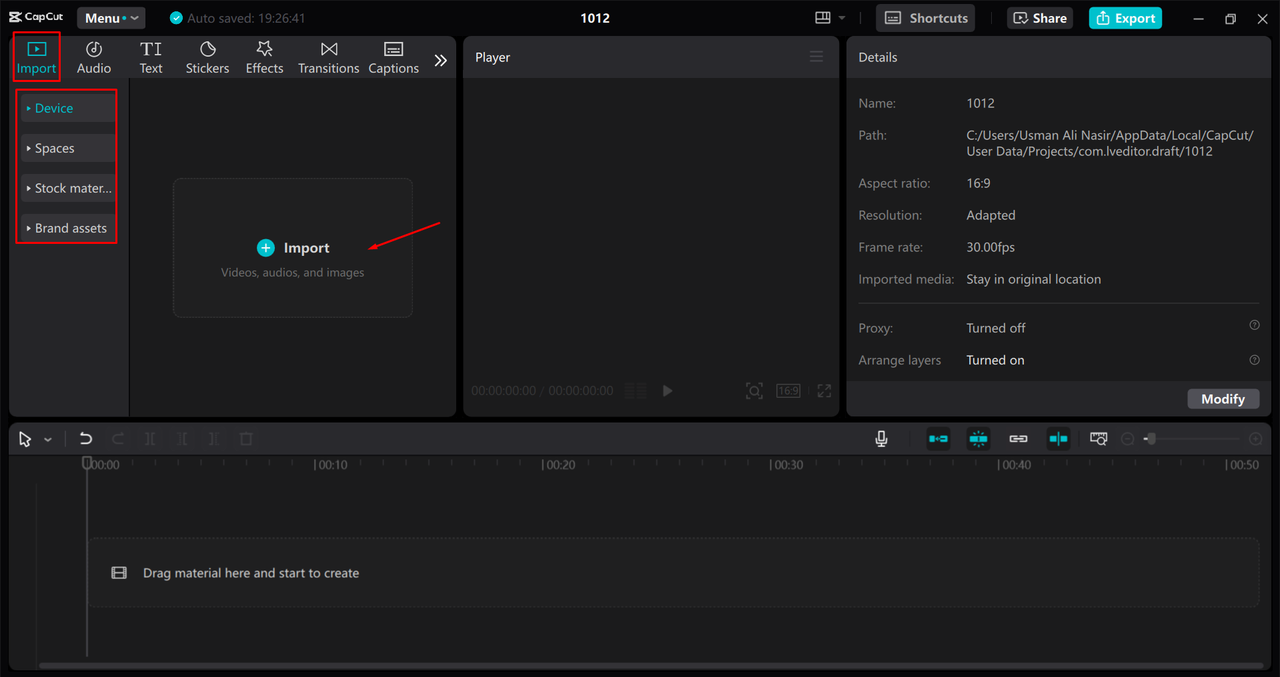This screenshot has width=1280, height=677.
Task: Open the Captions tab
Action: coord(394,57)
